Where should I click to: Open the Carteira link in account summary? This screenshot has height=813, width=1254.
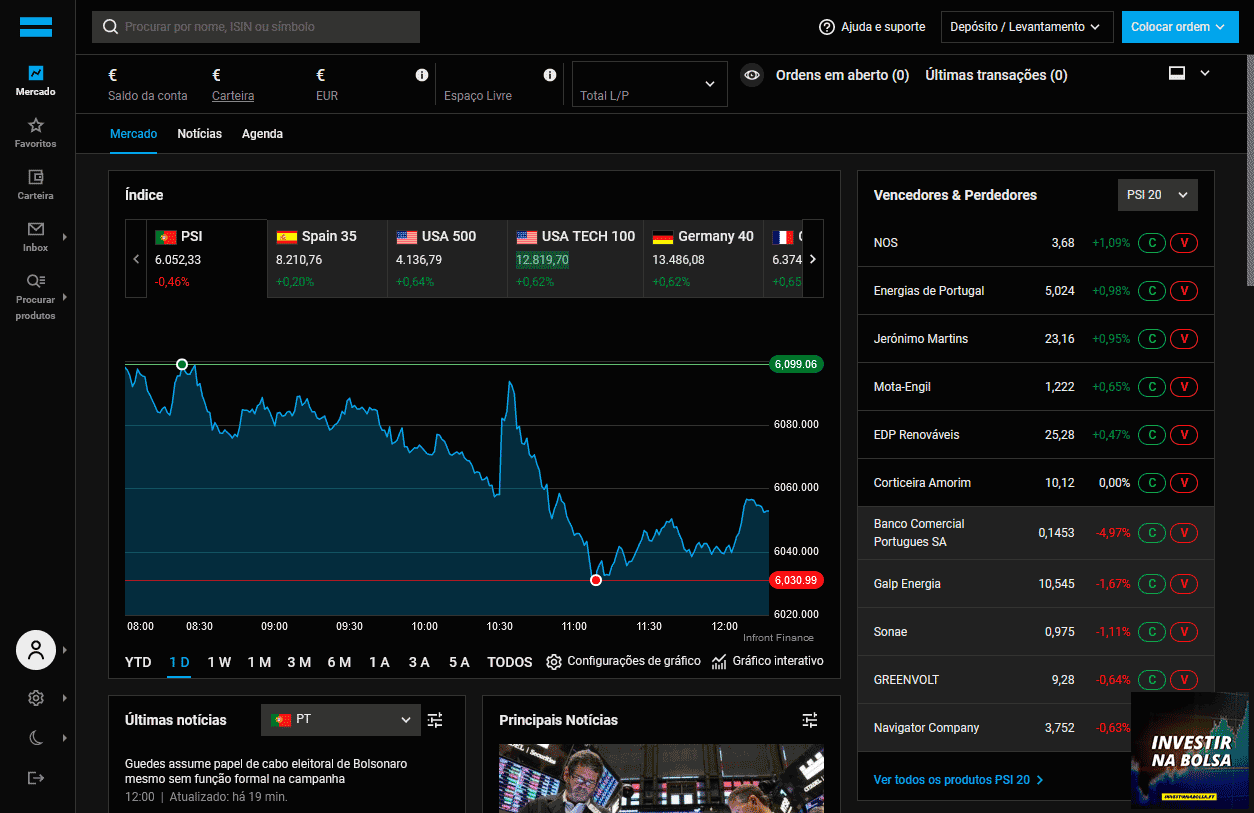[233, 96]
